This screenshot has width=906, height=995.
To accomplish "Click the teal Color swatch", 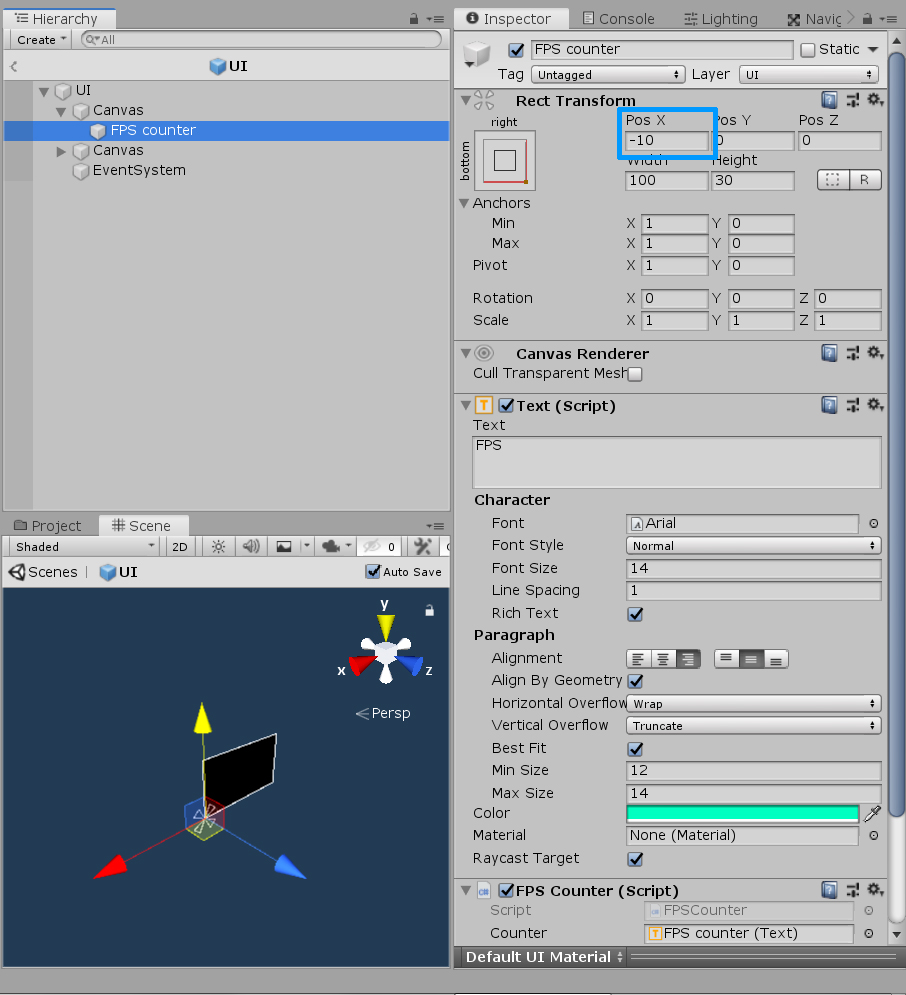I will point(742,813).
